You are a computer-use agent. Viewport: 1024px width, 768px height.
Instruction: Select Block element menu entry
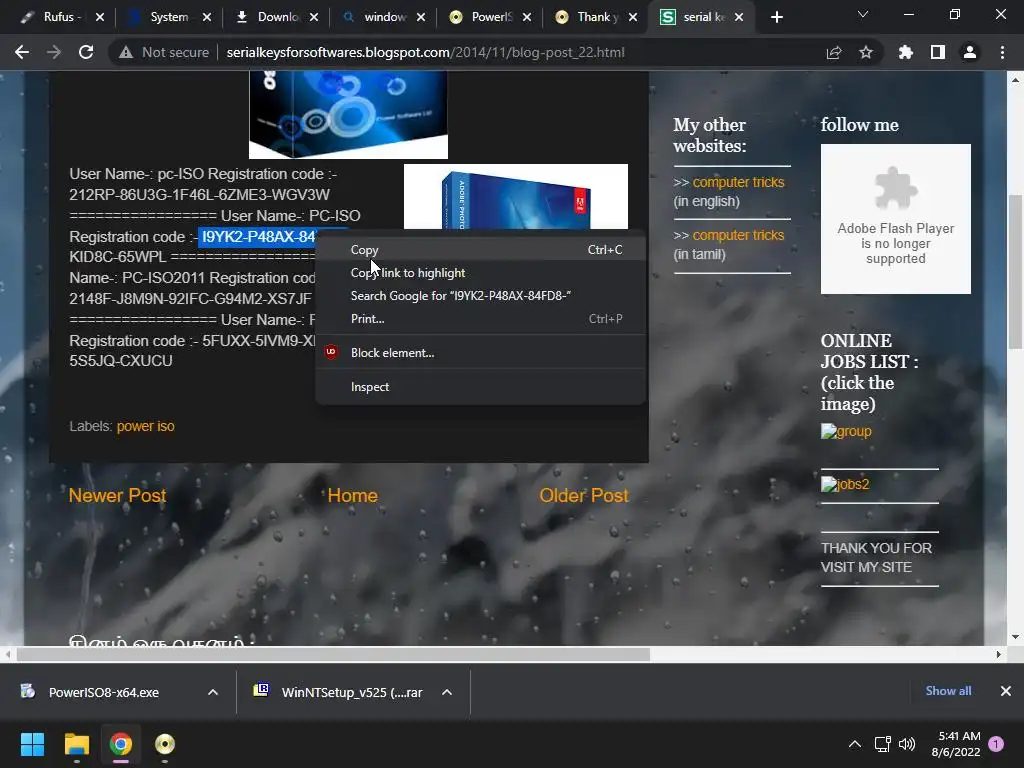click(481, 353)
